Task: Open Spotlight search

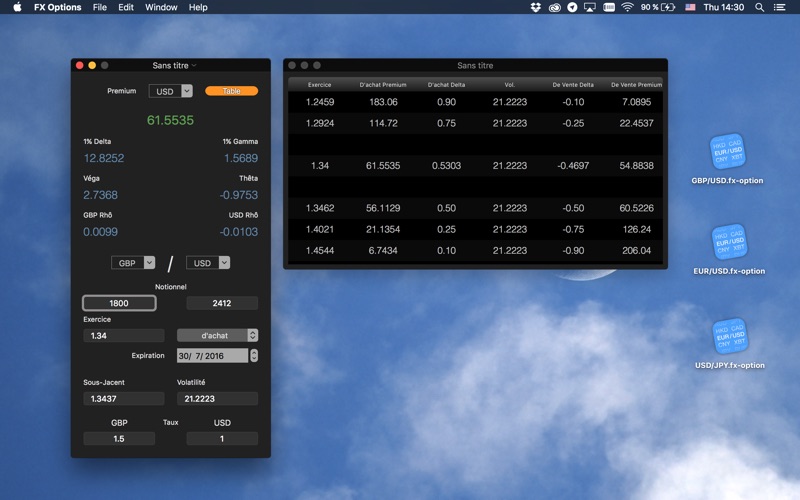Action: coord(760,7)
